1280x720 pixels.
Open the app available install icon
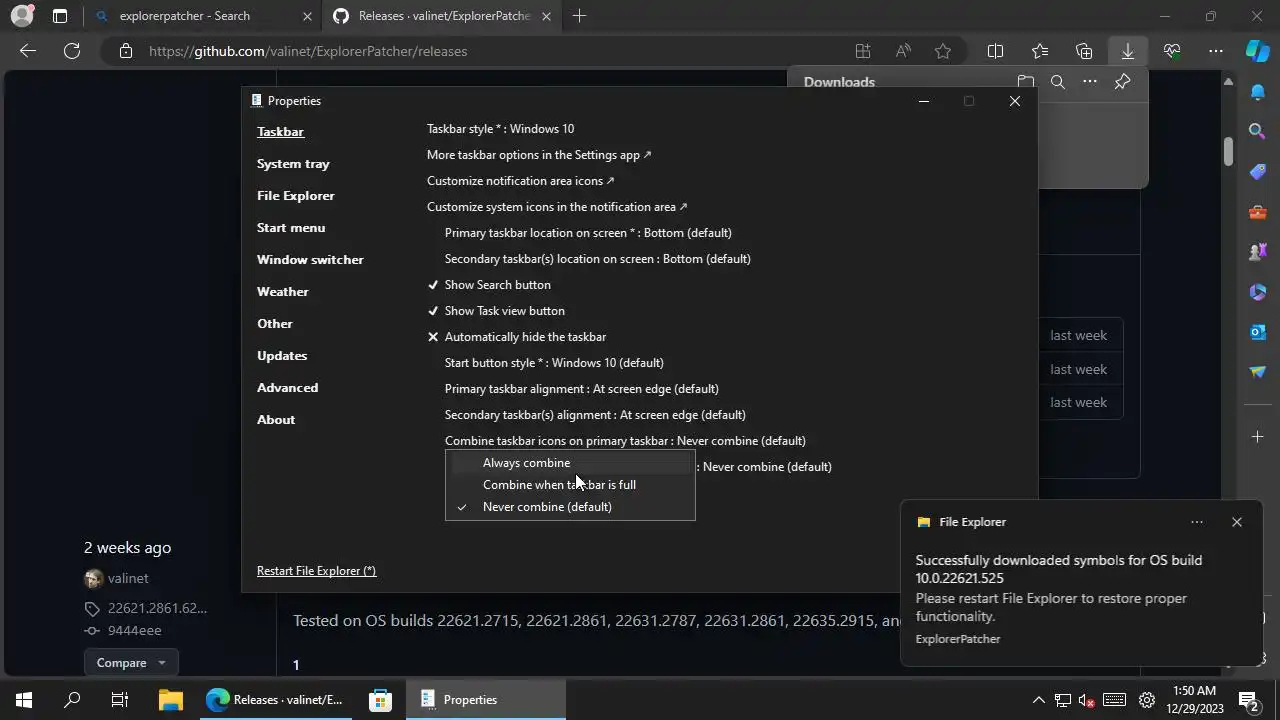point(863,51)
